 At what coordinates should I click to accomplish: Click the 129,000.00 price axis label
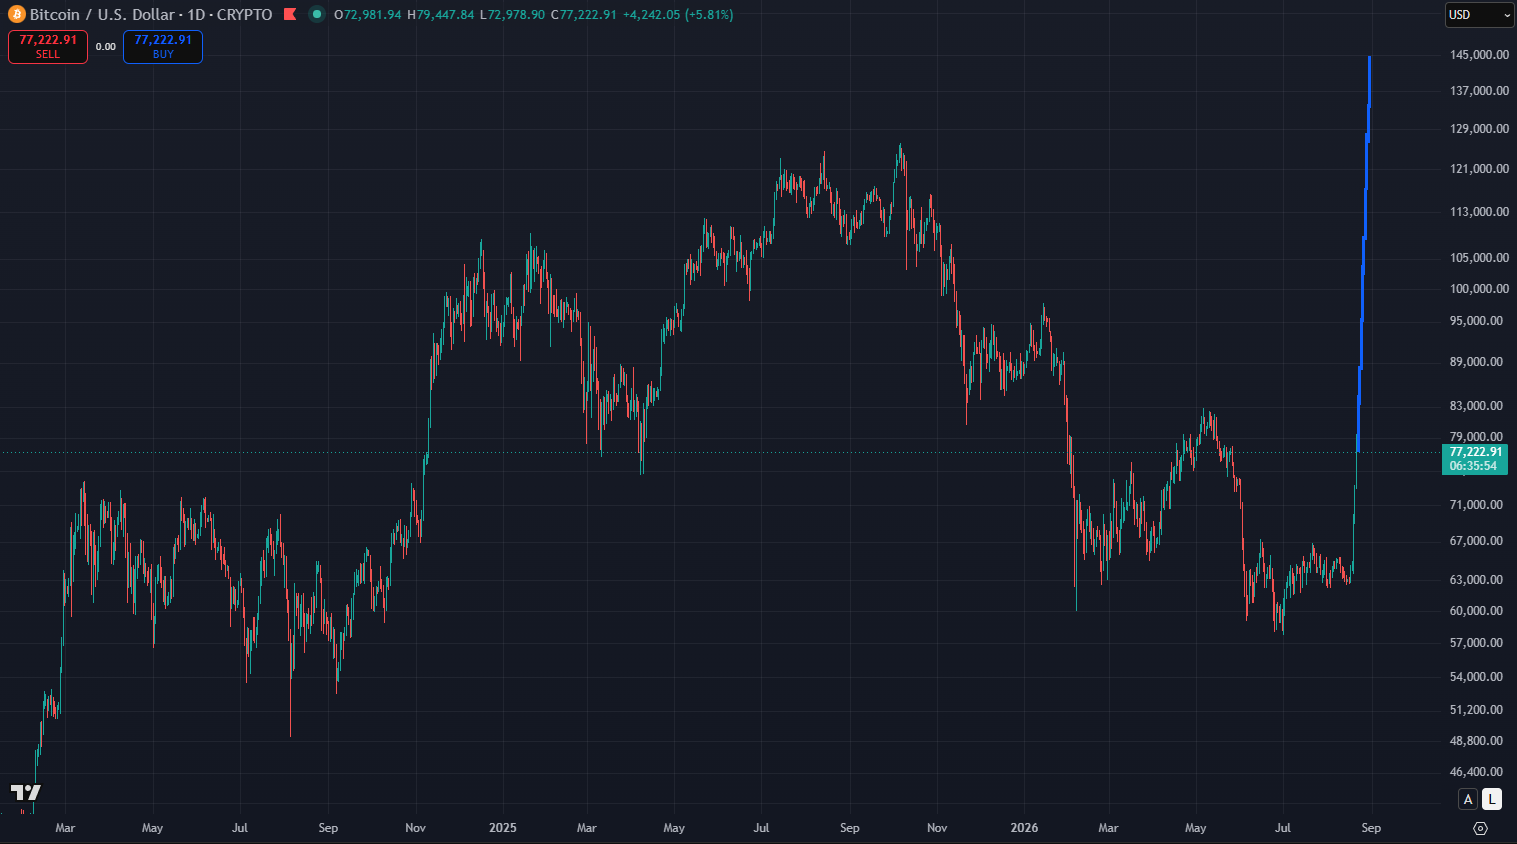click(1479, 129)
